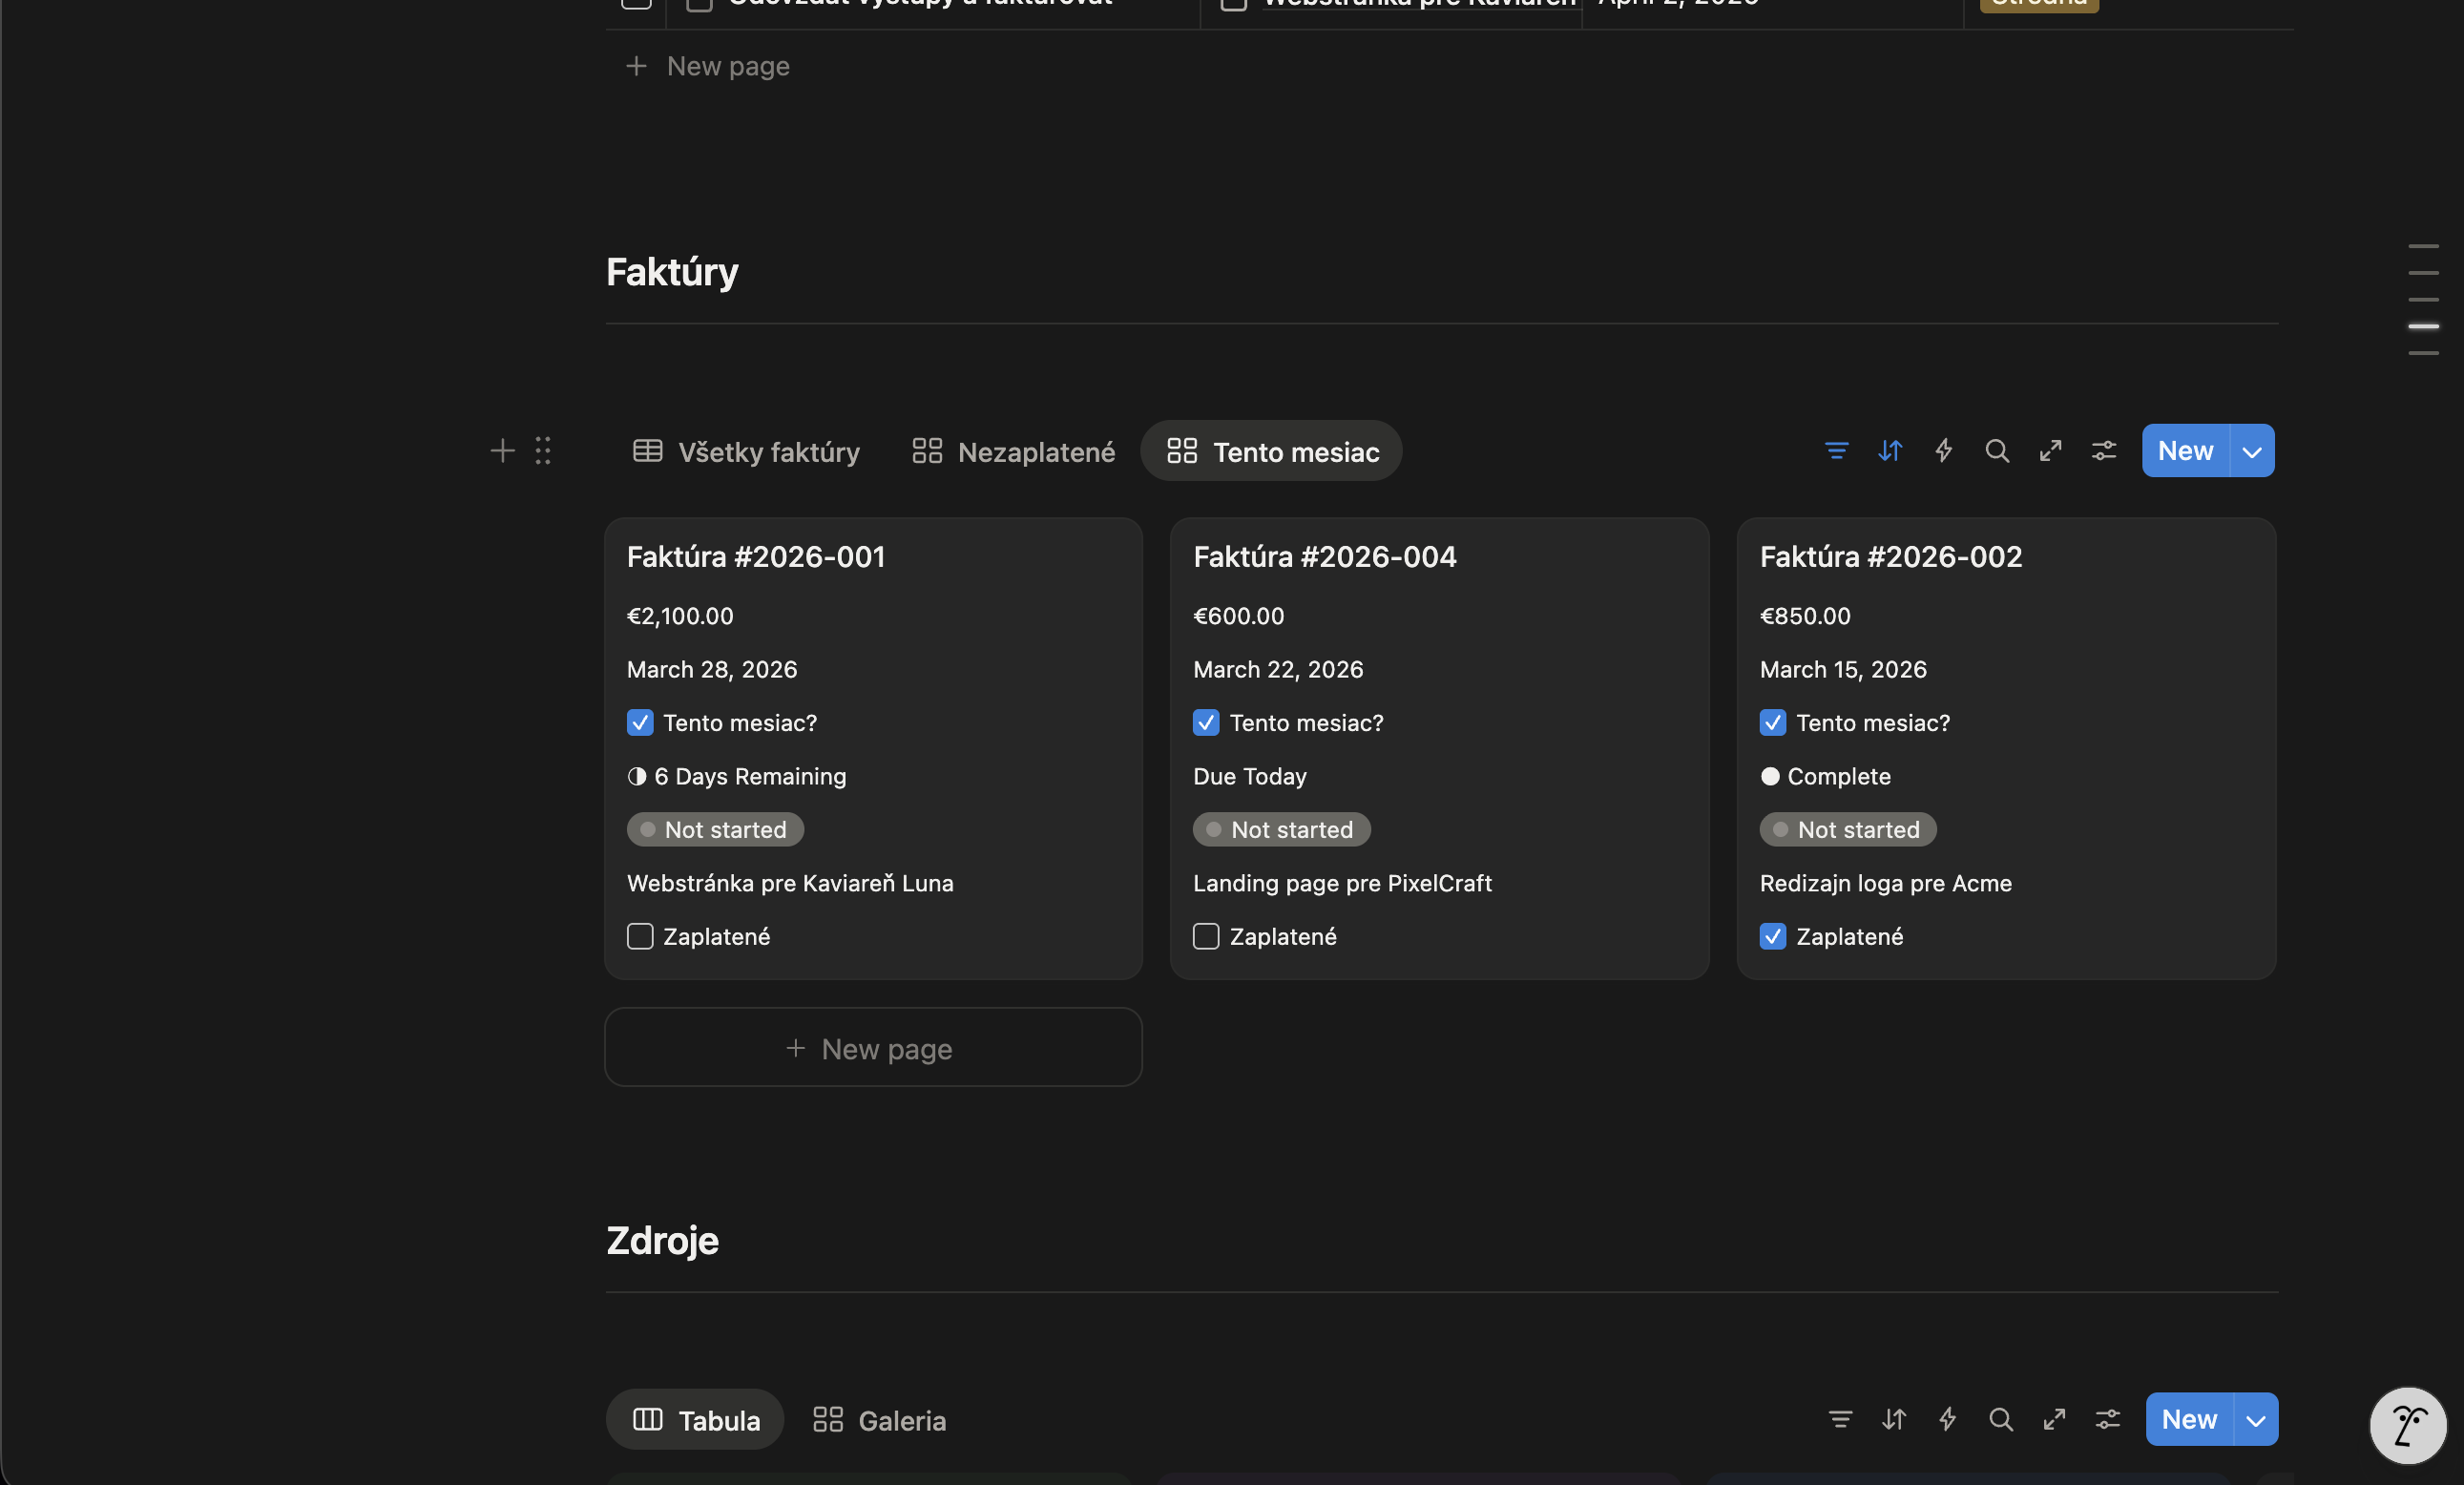Open filter icon in Zdroje toolbar

(1840, 1419)
